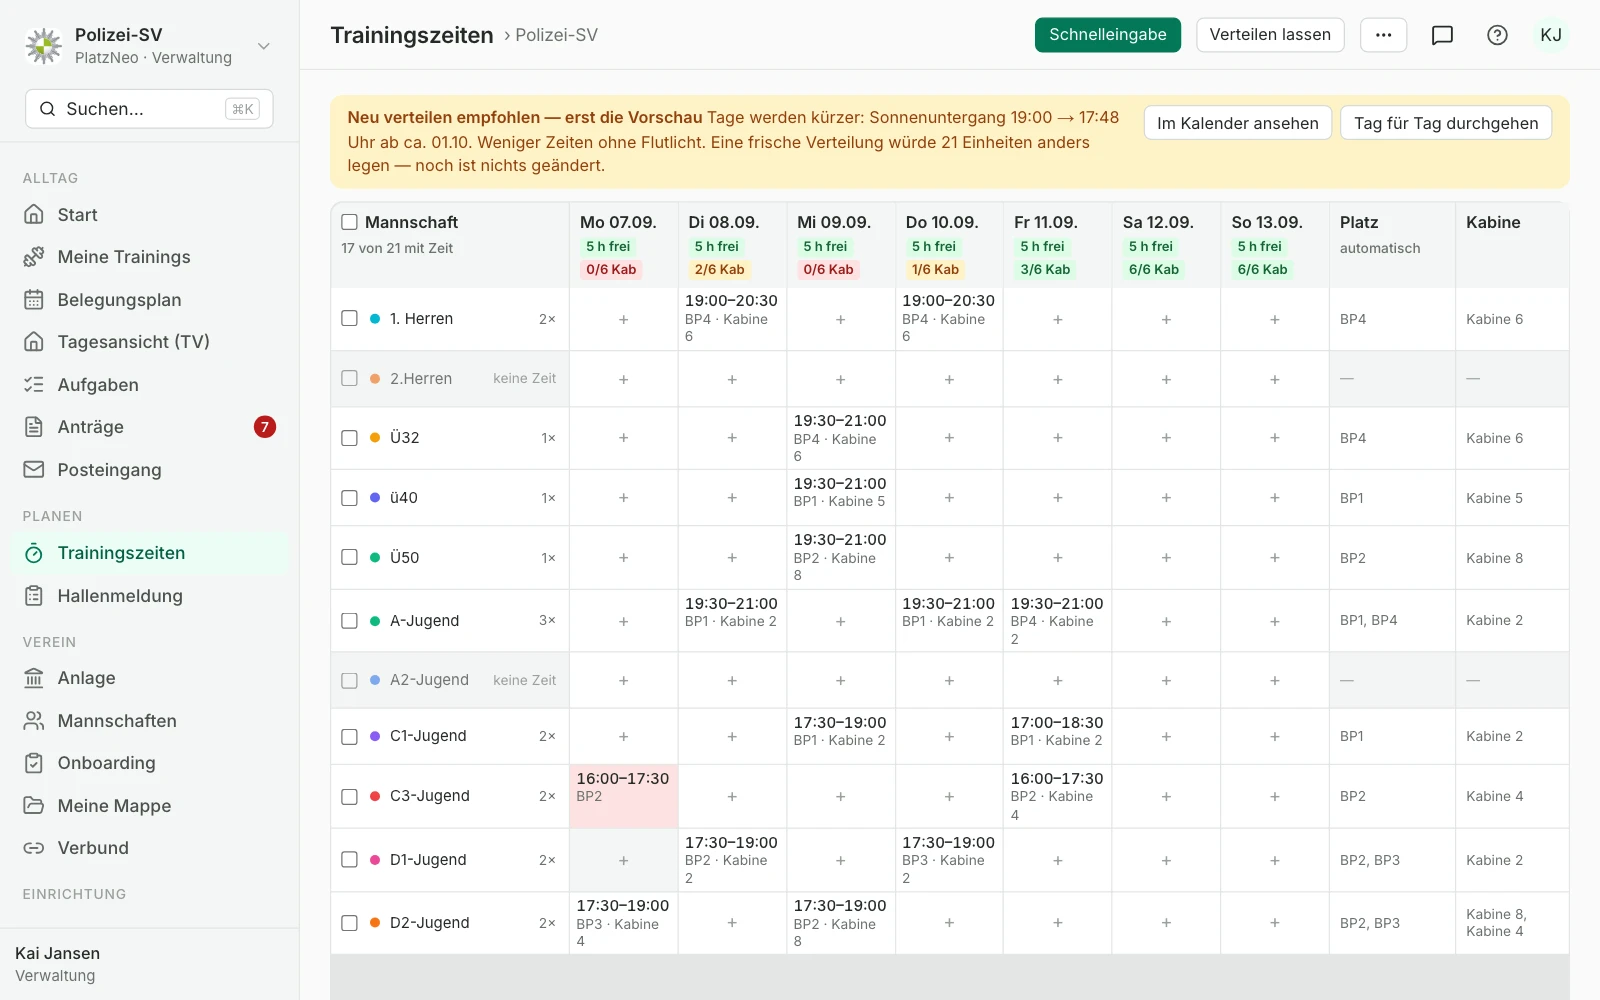Click the D1-Jugend pink color dot
Image resolution: width=1600 pixels, height=1000 pixels.
375,860
